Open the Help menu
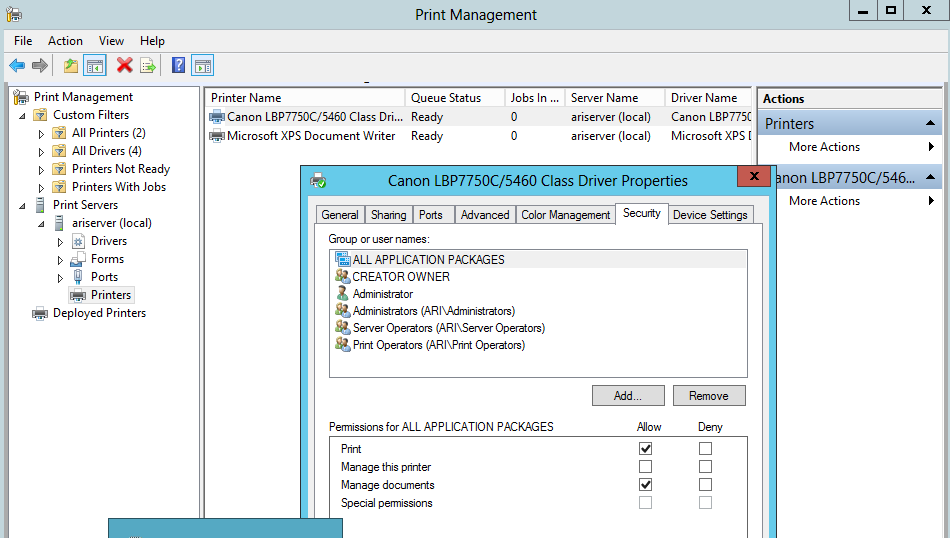Screen dimensions: 950x538 pyautogui.click(x=152, y=41)
